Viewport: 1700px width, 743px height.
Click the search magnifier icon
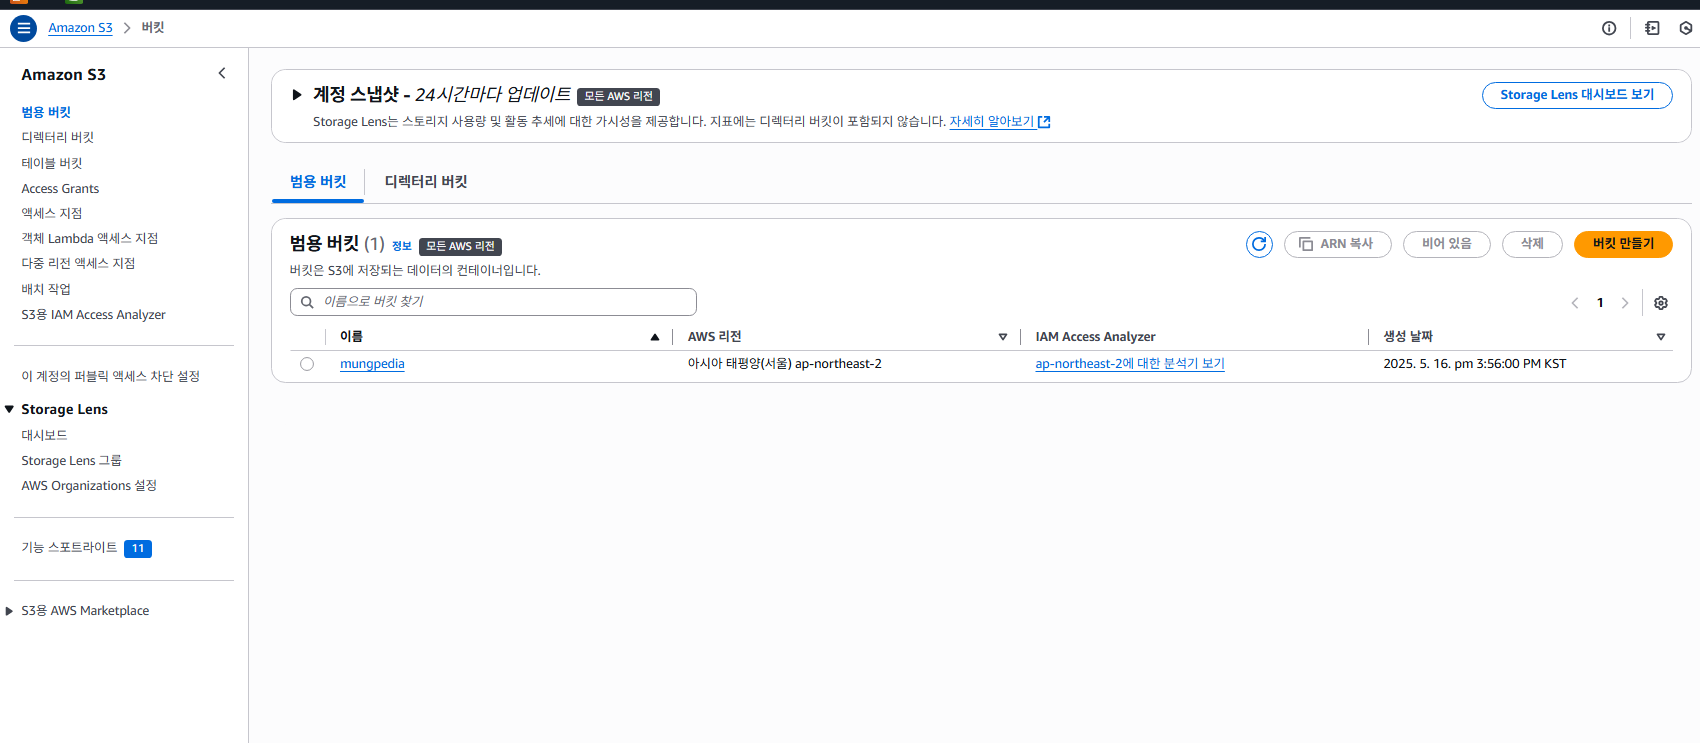point(307,302)
